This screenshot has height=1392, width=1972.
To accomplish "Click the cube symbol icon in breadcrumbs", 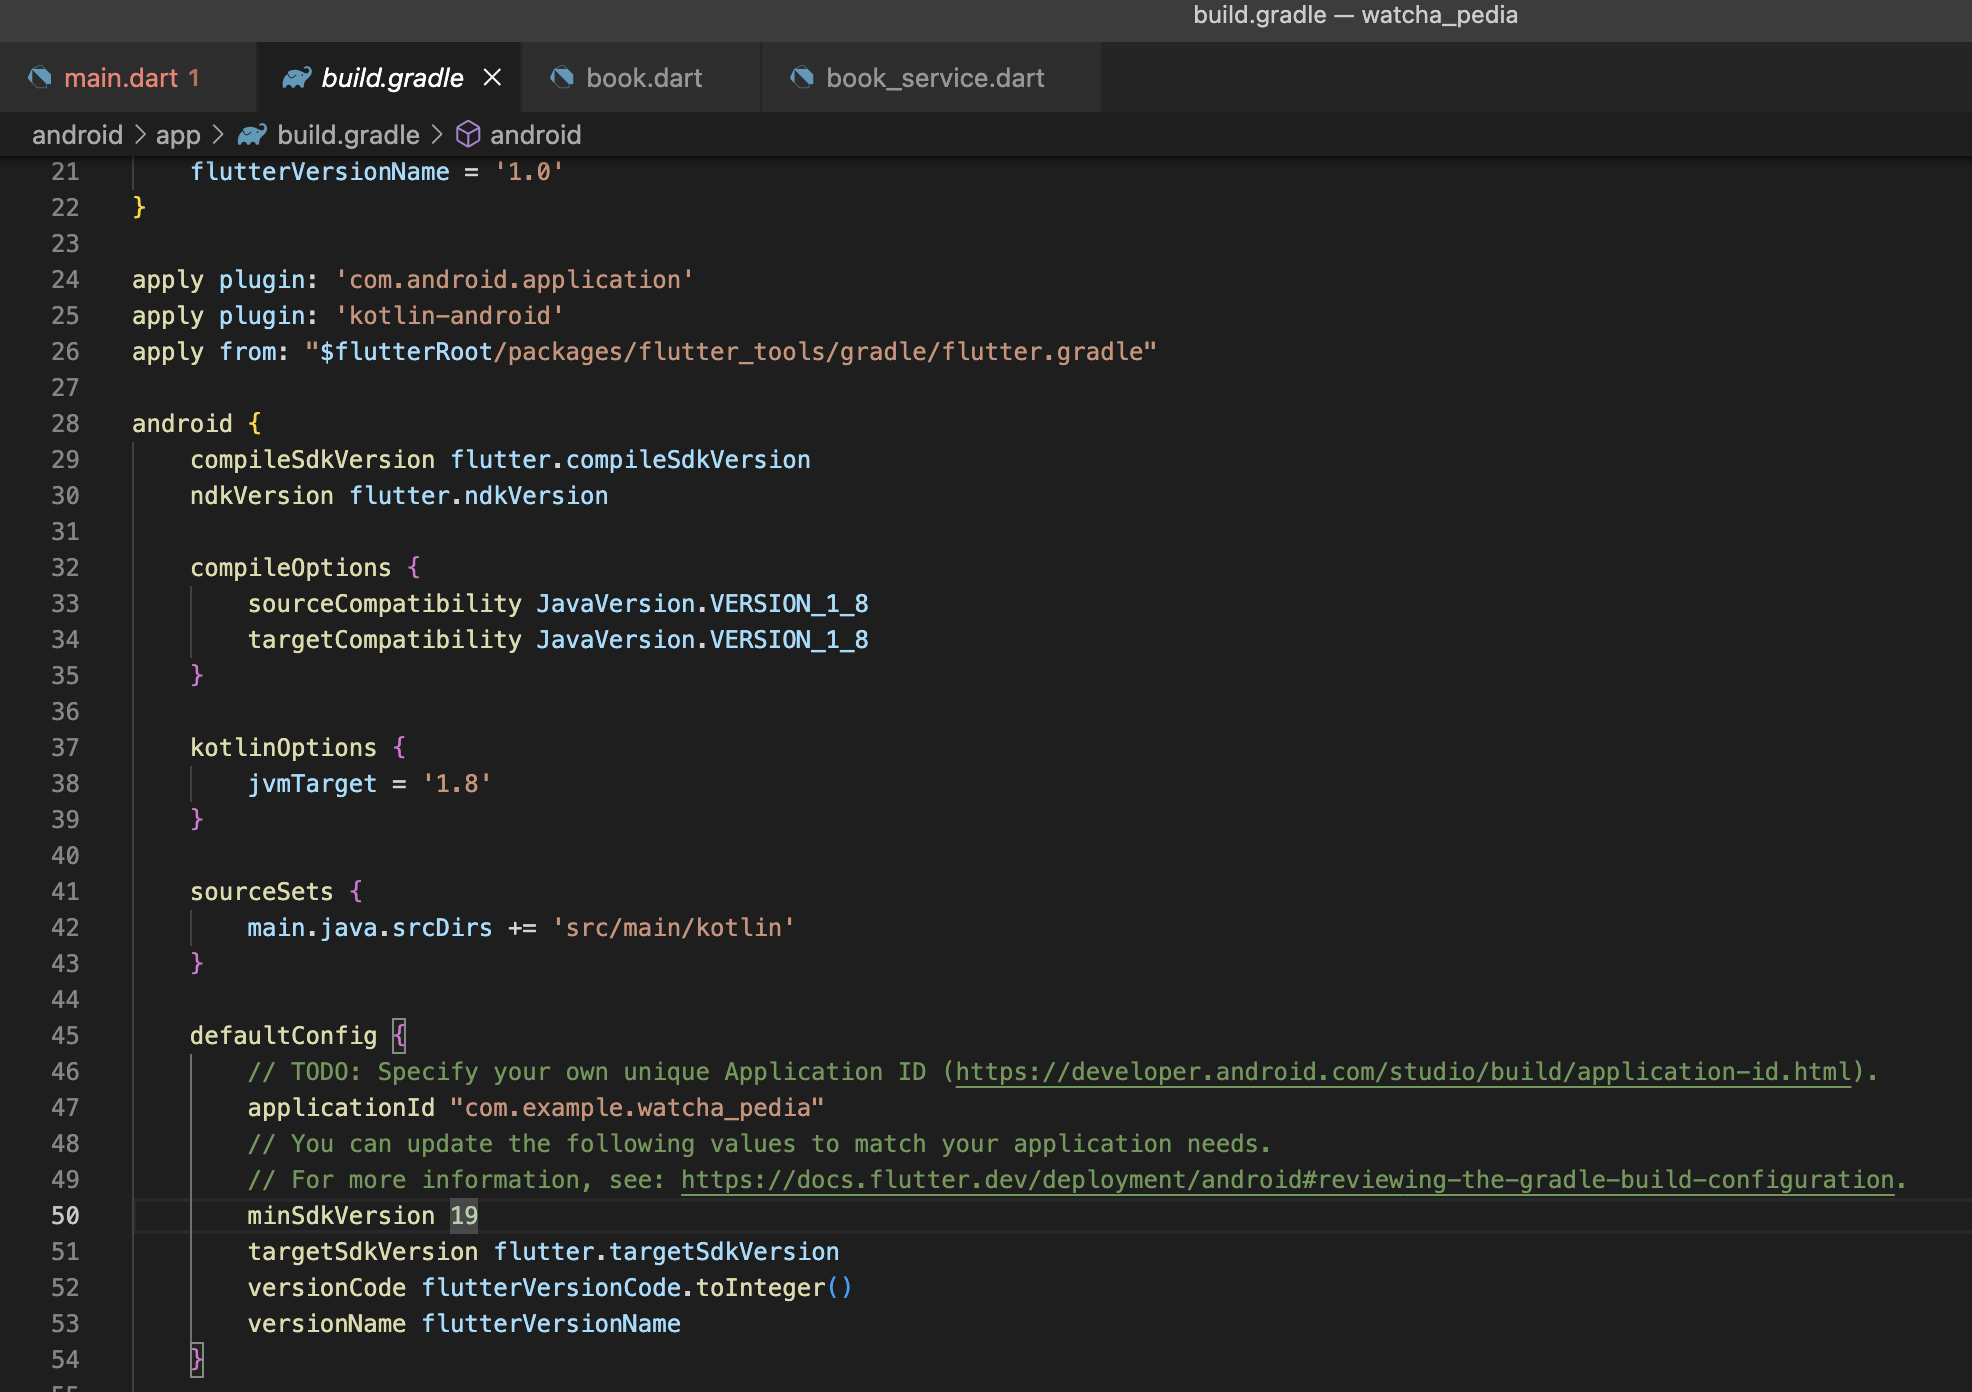I will (x=468, y=134).
